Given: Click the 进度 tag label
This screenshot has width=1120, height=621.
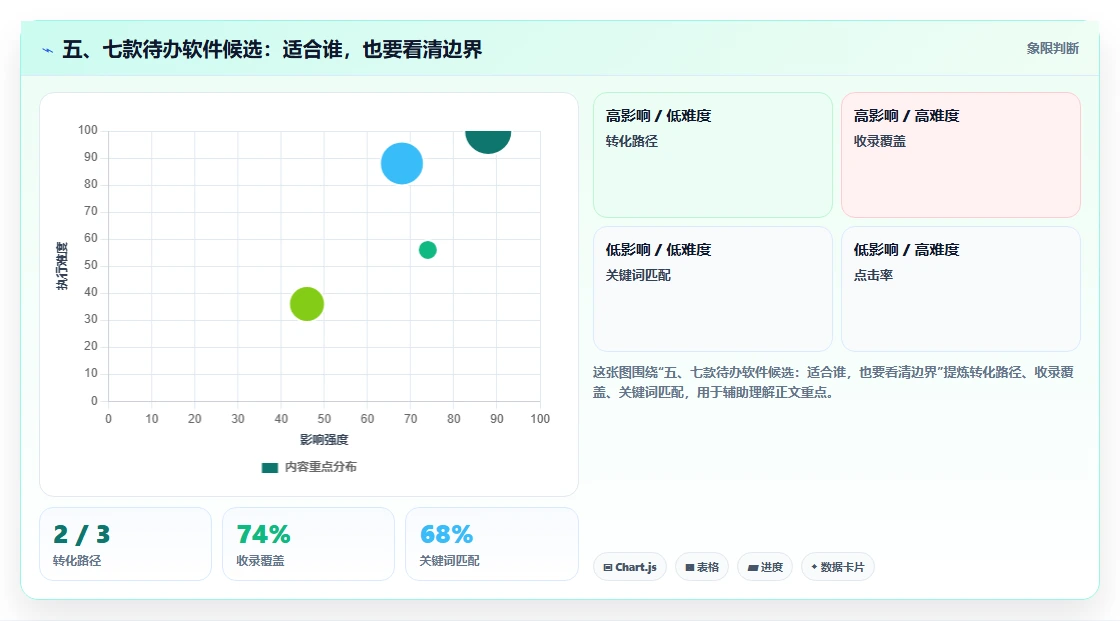Looking at the screenshot, I should click(x=771, y=567).
